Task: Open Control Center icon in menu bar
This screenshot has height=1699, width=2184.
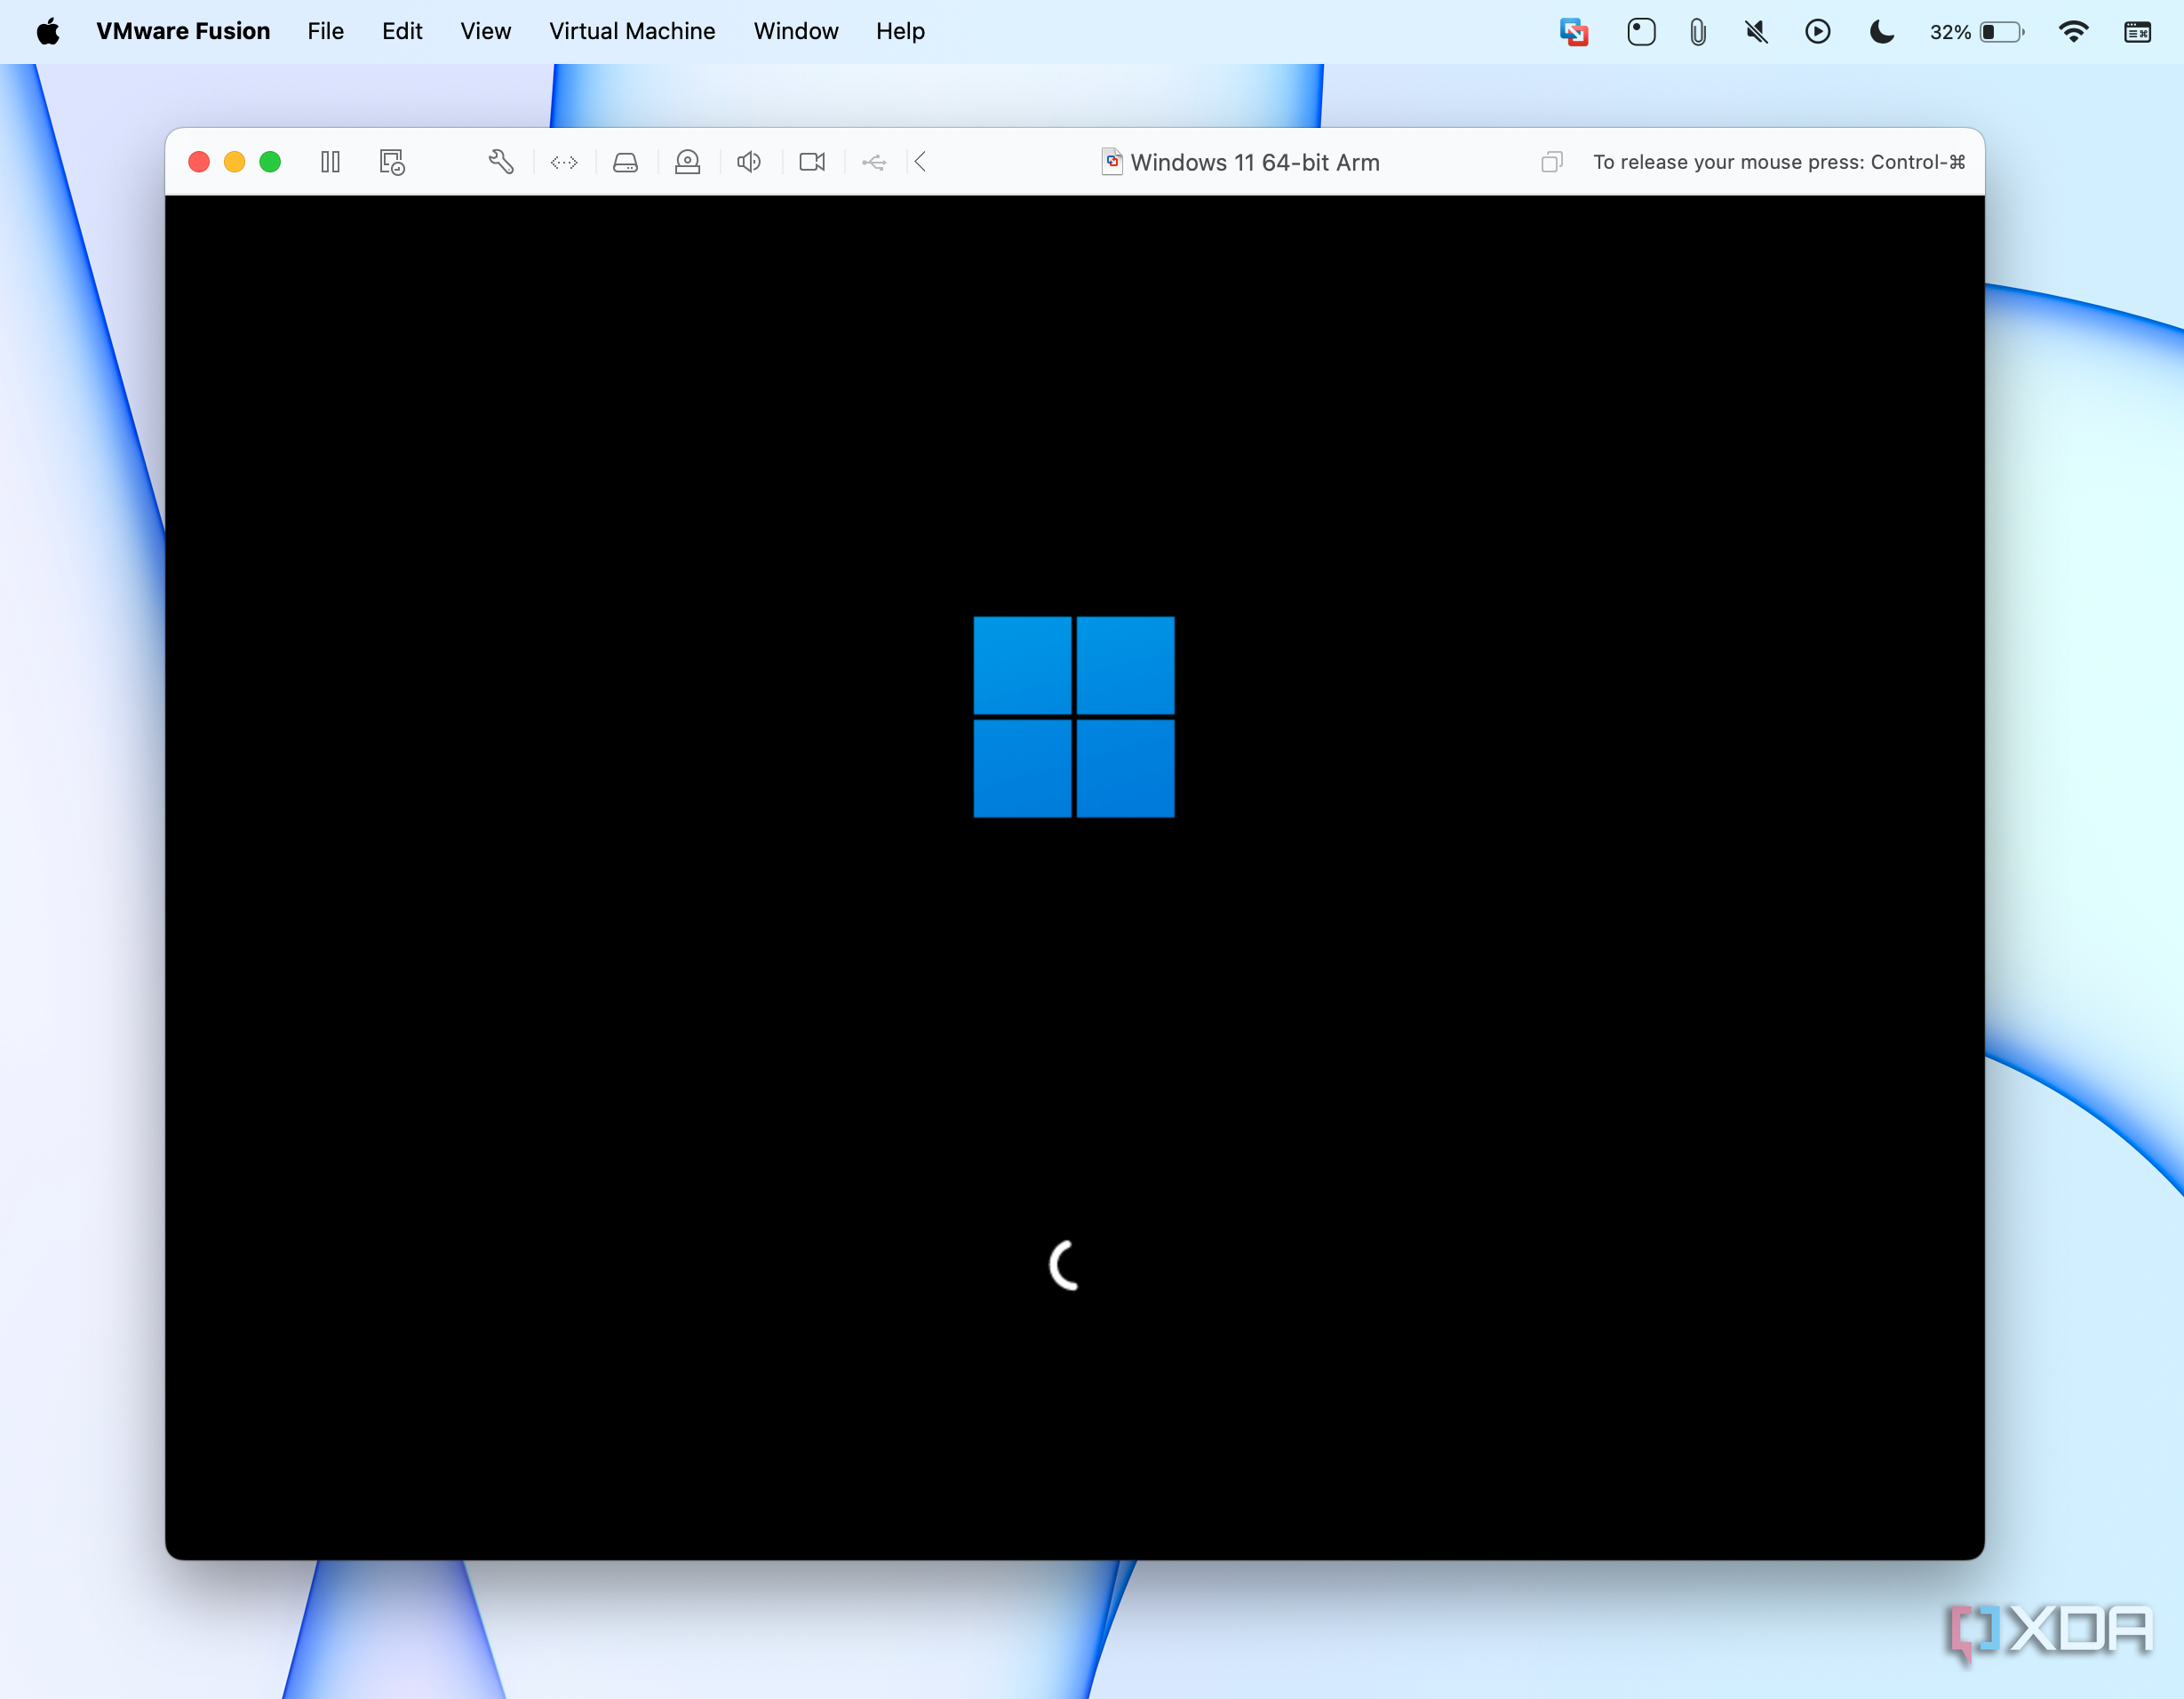Action: pyautogui.click(x=2138, y=32)
